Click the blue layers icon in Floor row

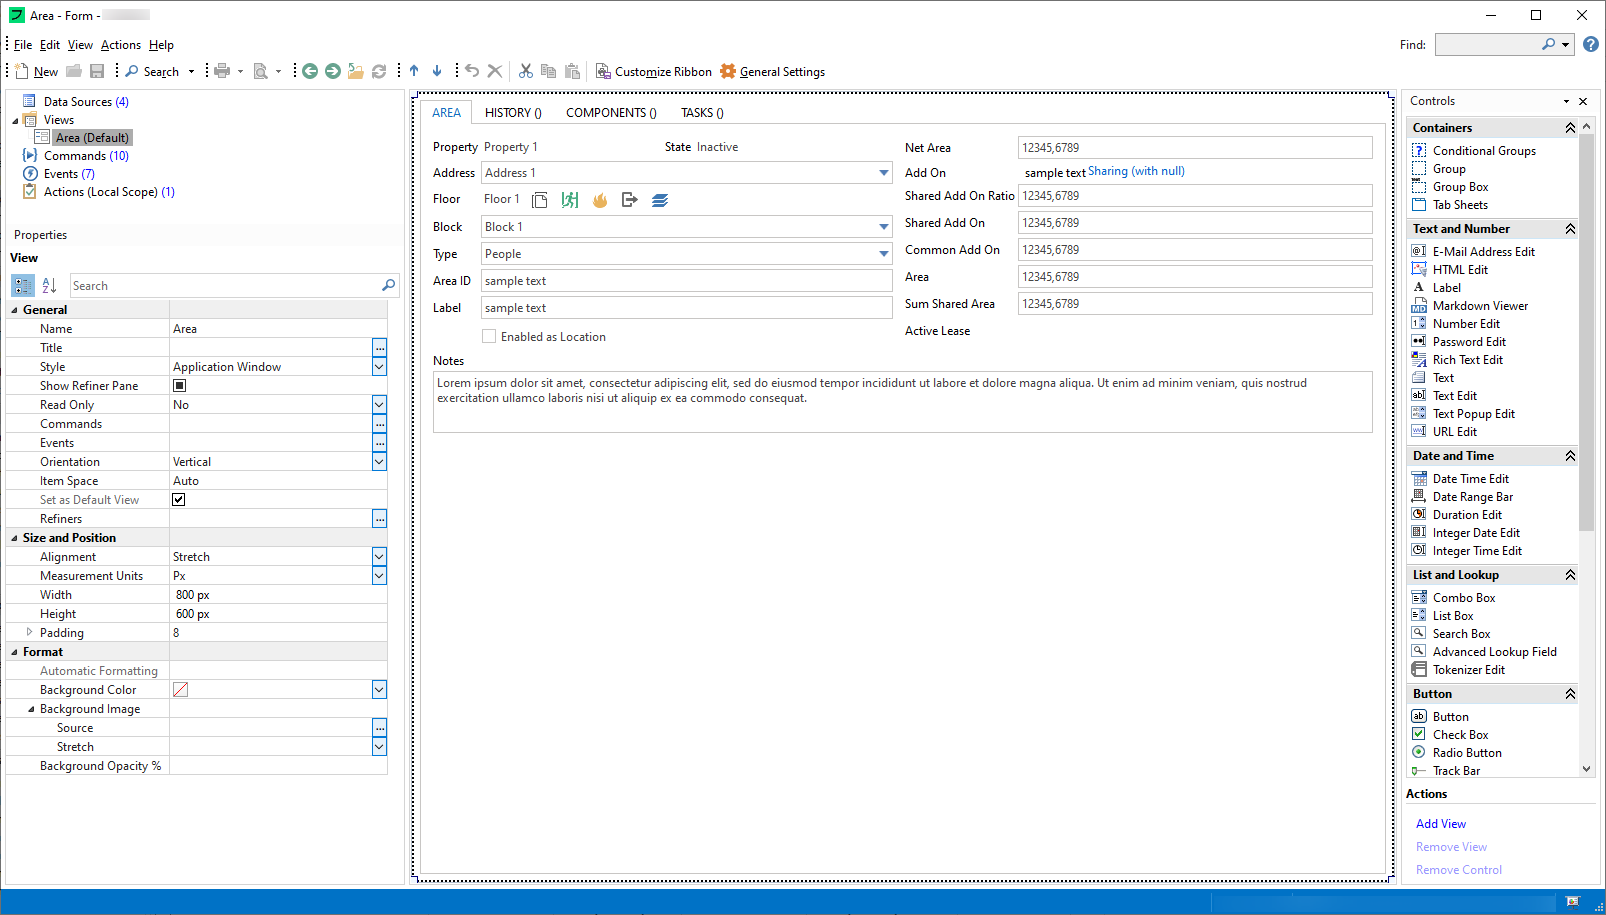[660, 200]
